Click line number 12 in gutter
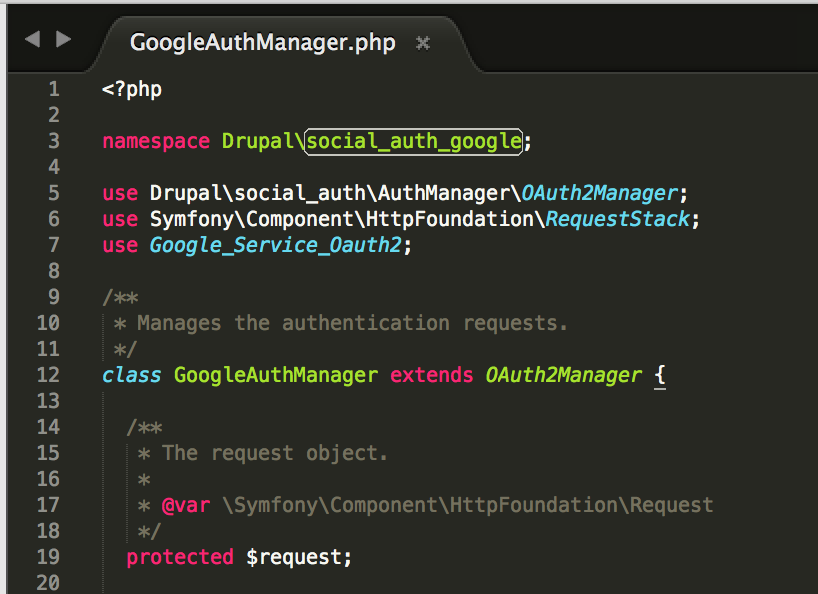Screen dimensions: 818x594 click(x=48, y=375)
